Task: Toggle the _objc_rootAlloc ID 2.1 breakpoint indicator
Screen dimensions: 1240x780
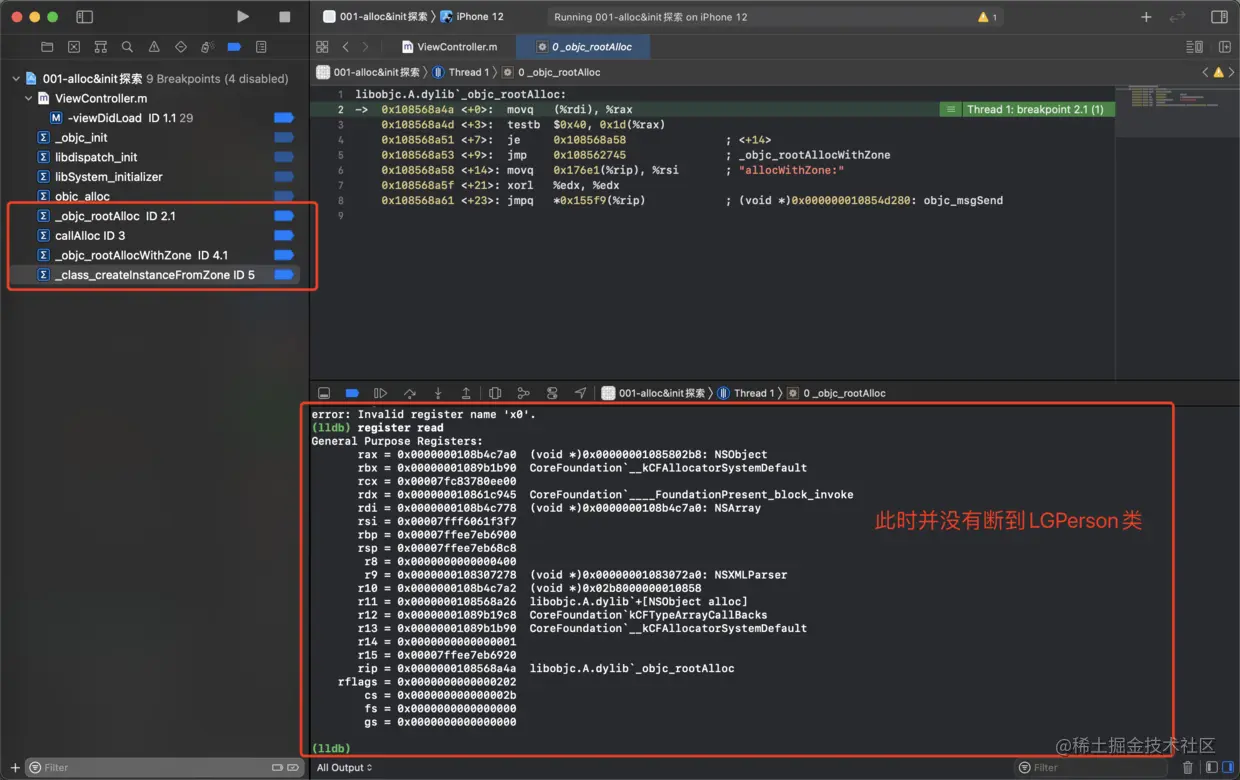Action: tap(284, 216)
